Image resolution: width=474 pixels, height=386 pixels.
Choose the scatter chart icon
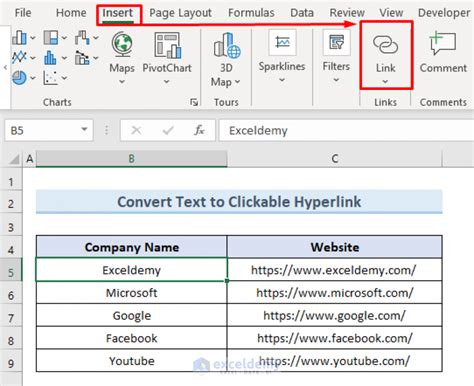click(50, 78)
